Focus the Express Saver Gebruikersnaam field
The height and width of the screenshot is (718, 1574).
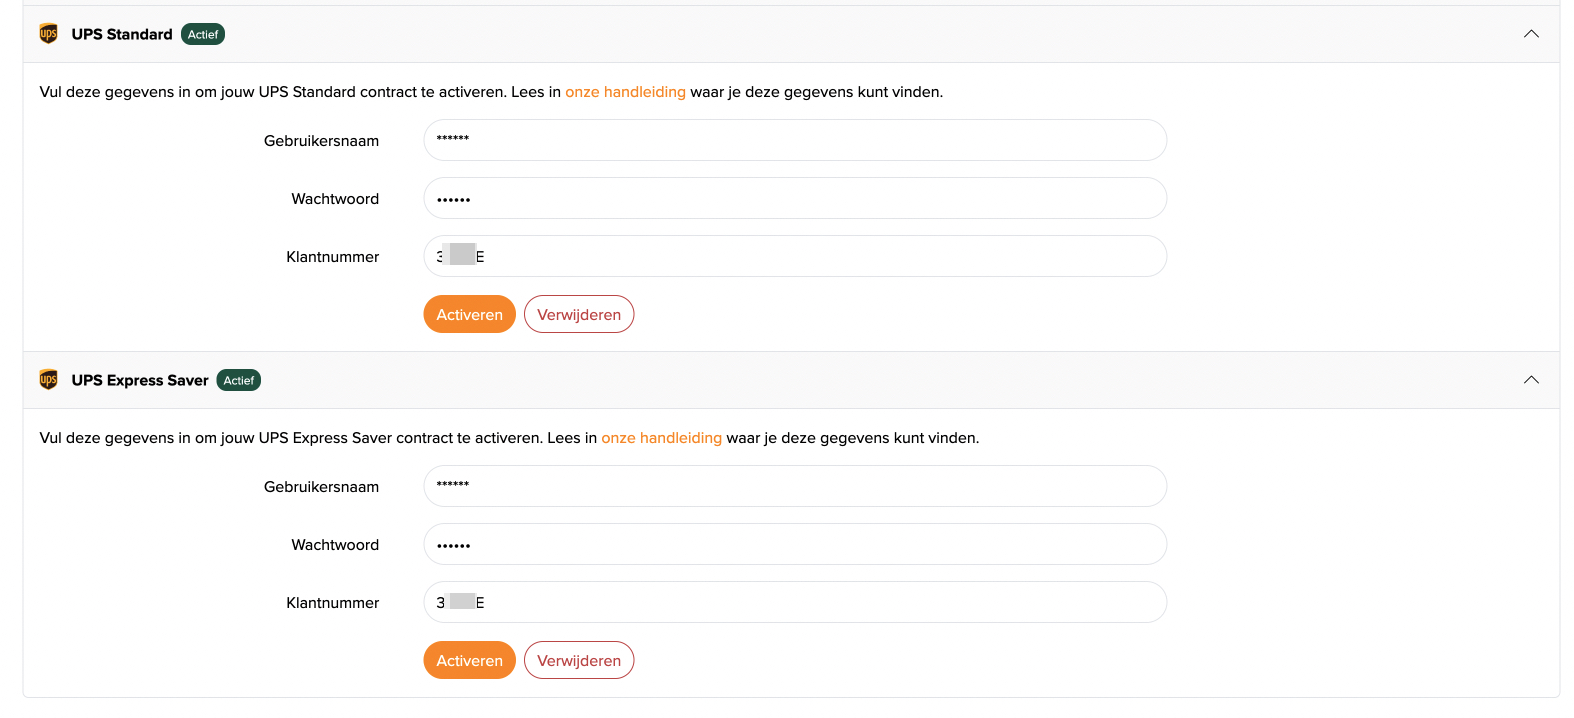795,486
